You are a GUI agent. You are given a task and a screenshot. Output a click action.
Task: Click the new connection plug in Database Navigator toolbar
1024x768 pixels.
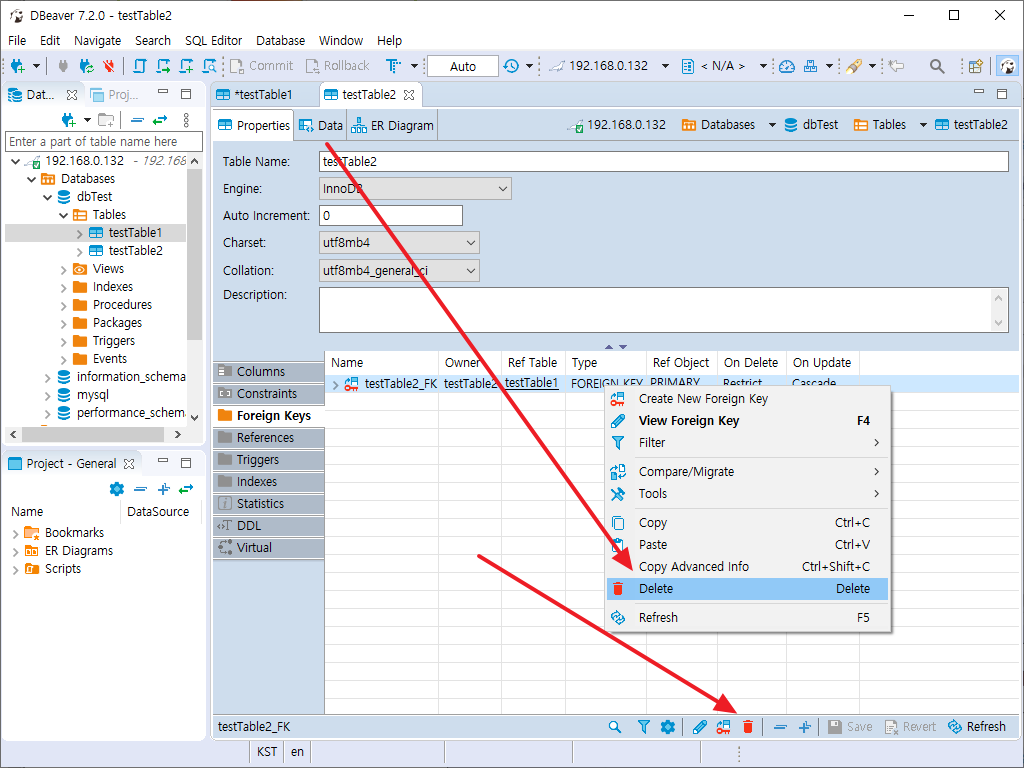pyautogui.click(x=68, y=120)
